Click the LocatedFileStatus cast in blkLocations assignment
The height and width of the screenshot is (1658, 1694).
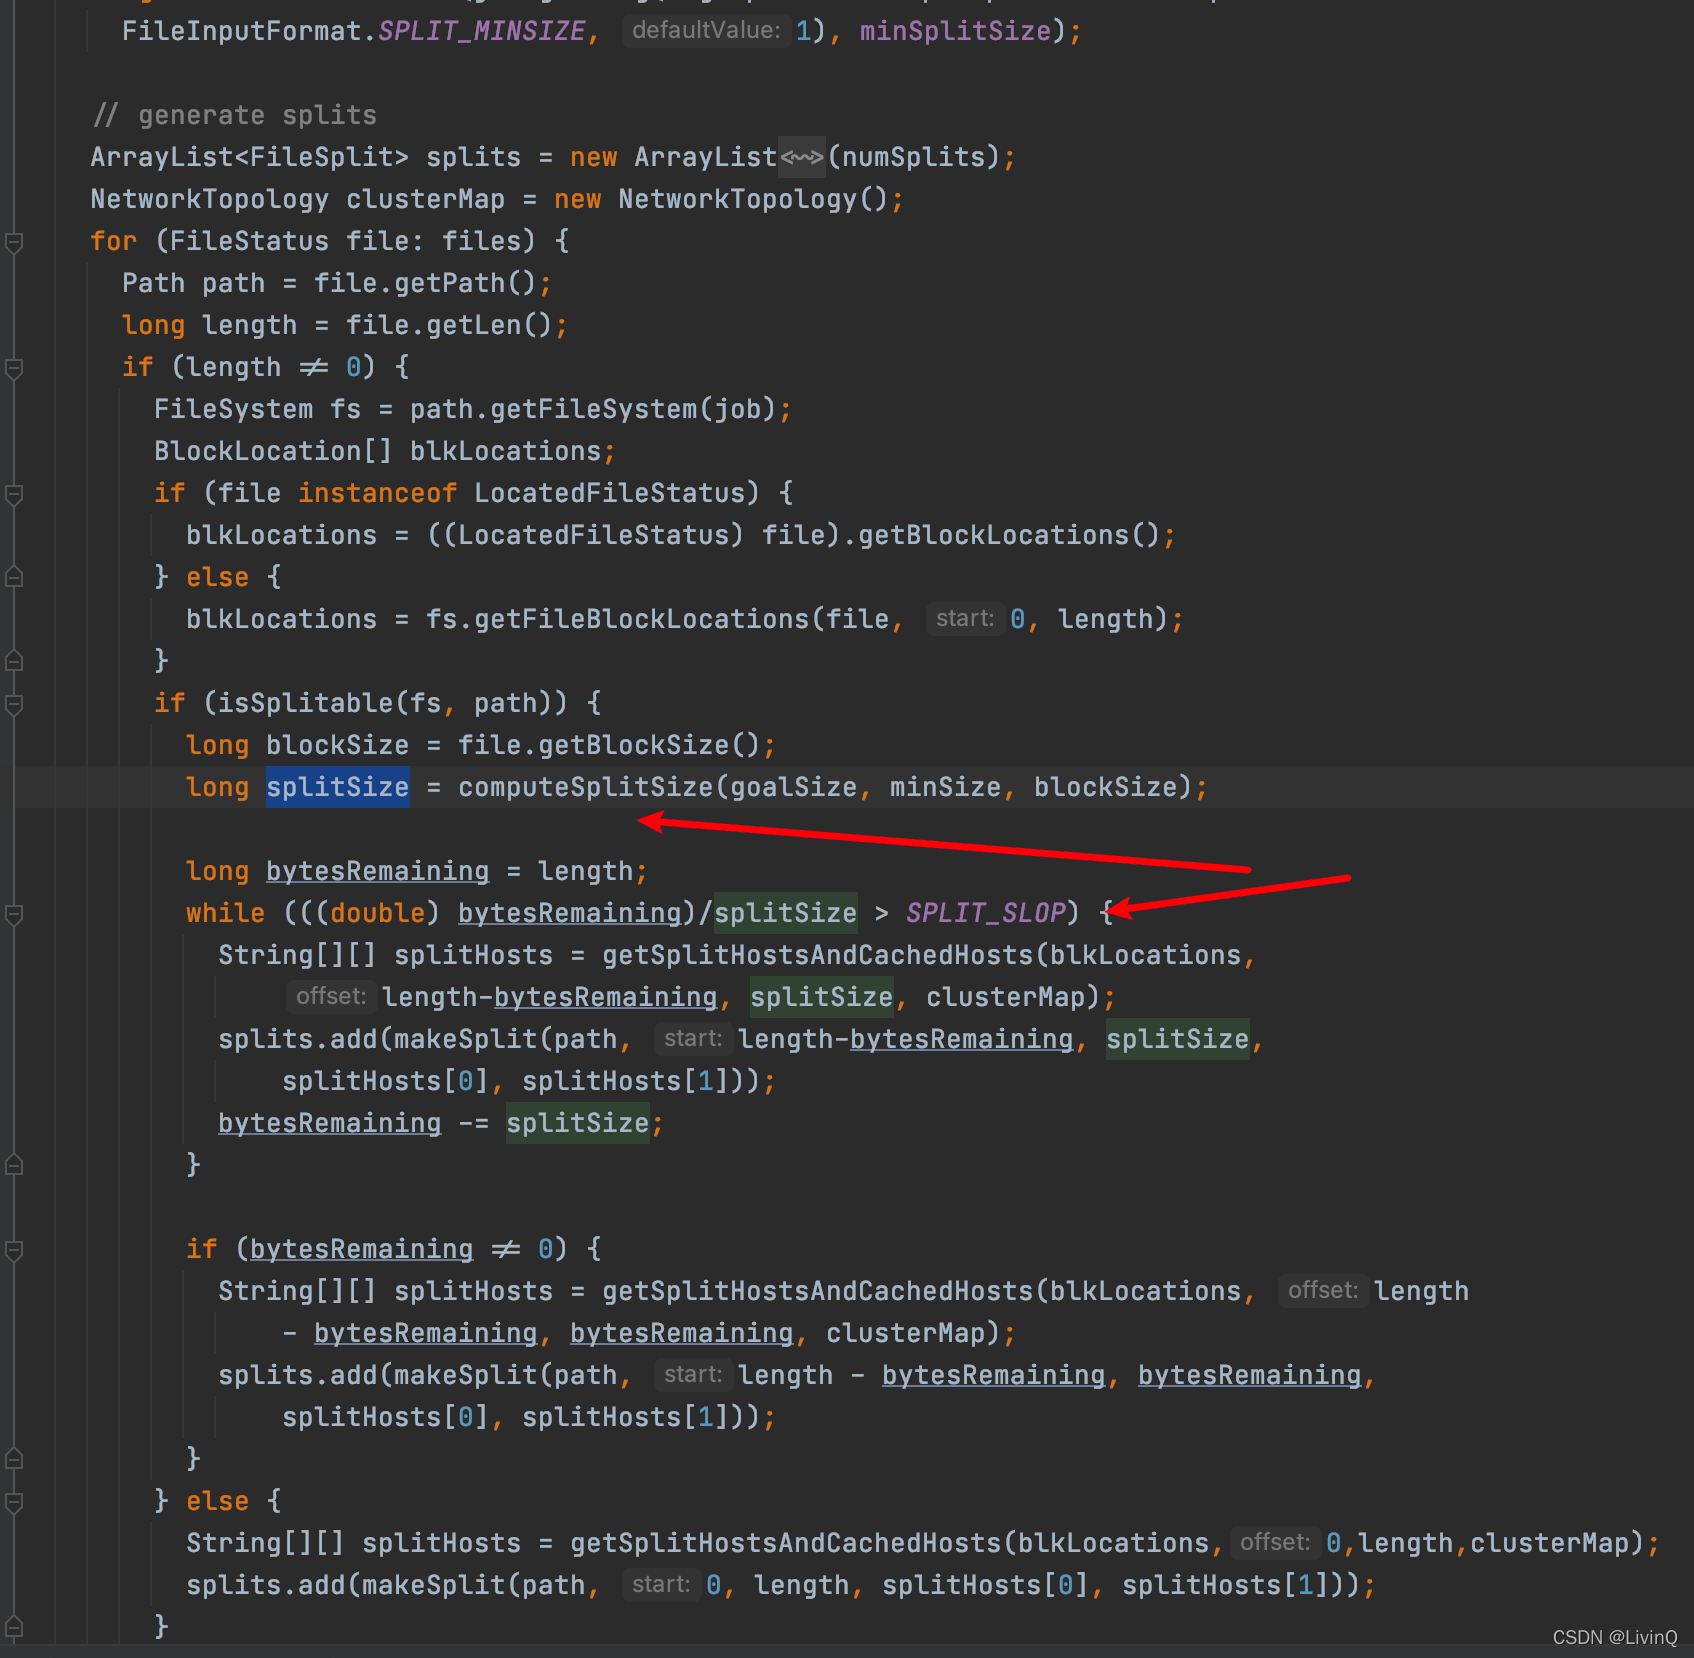[593, 535]
